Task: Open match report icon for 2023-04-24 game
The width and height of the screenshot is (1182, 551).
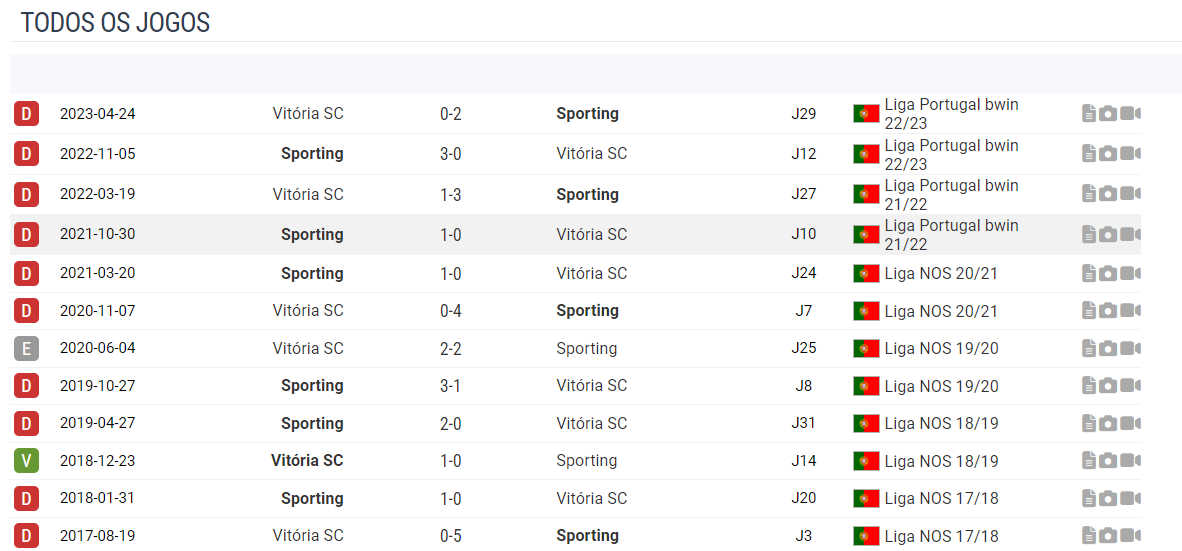Action: (x=1088, y=114)
